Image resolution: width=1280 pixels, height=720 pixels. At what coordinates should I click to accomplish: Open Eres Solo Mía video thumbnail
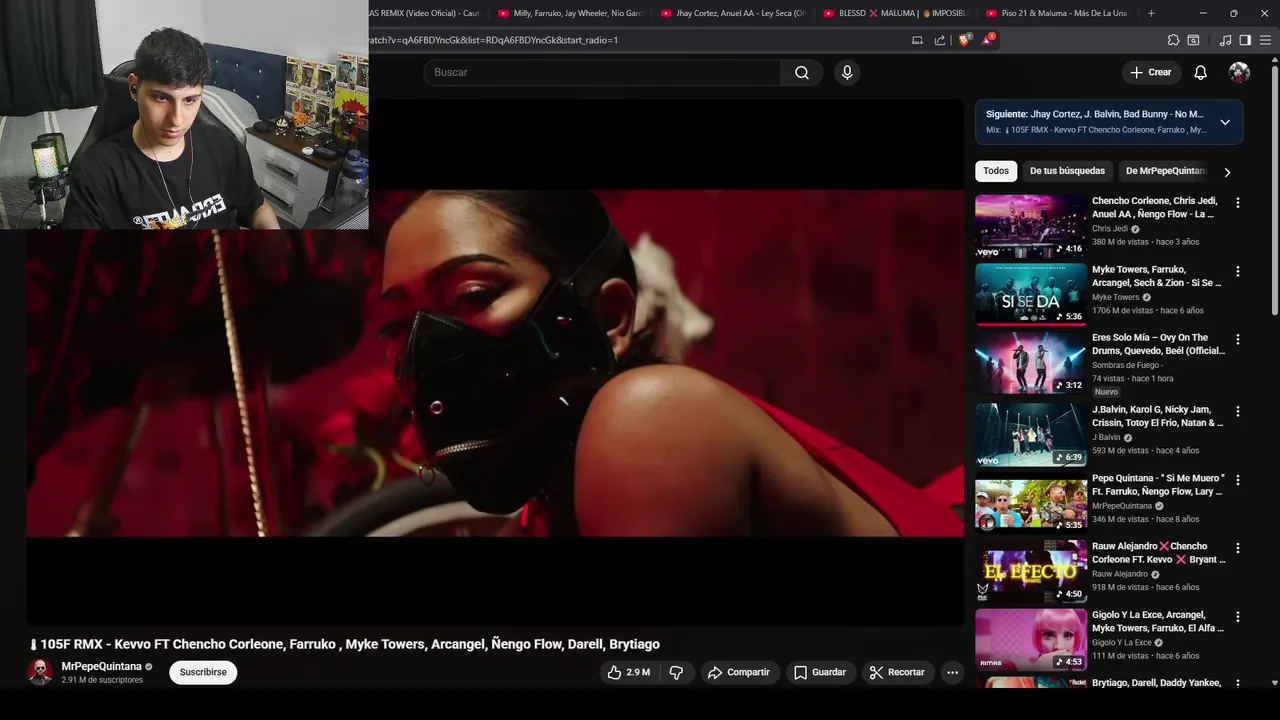tap(1030, 363)
